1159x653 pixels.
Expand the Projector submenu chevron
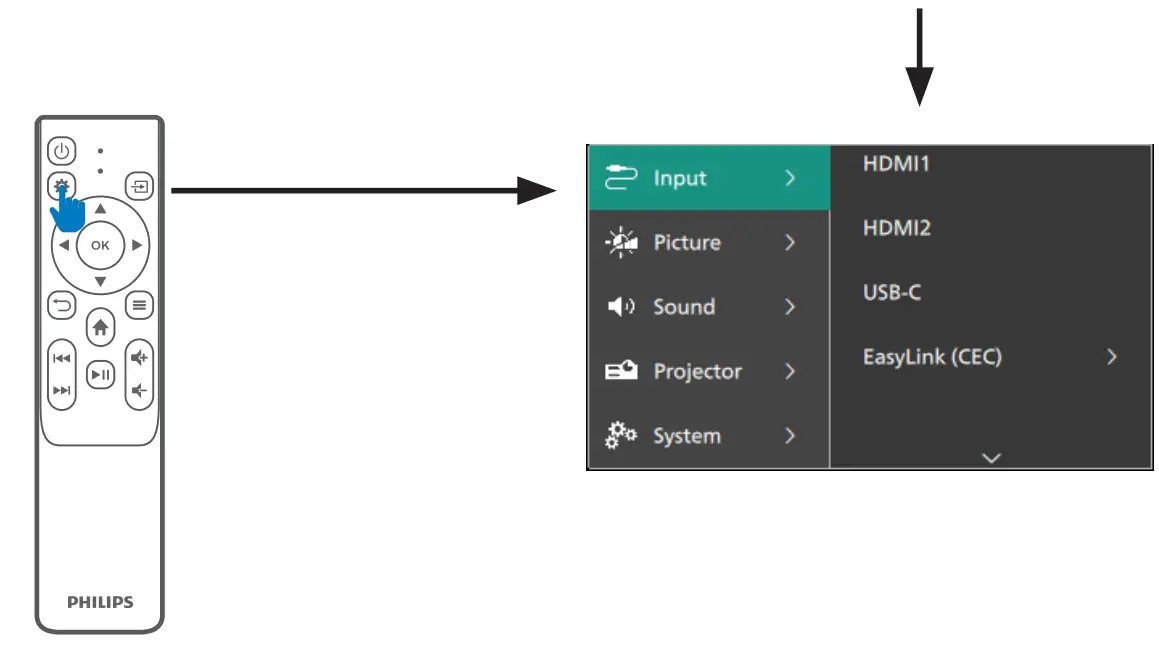pyautogui.click(x=790, y=372)
